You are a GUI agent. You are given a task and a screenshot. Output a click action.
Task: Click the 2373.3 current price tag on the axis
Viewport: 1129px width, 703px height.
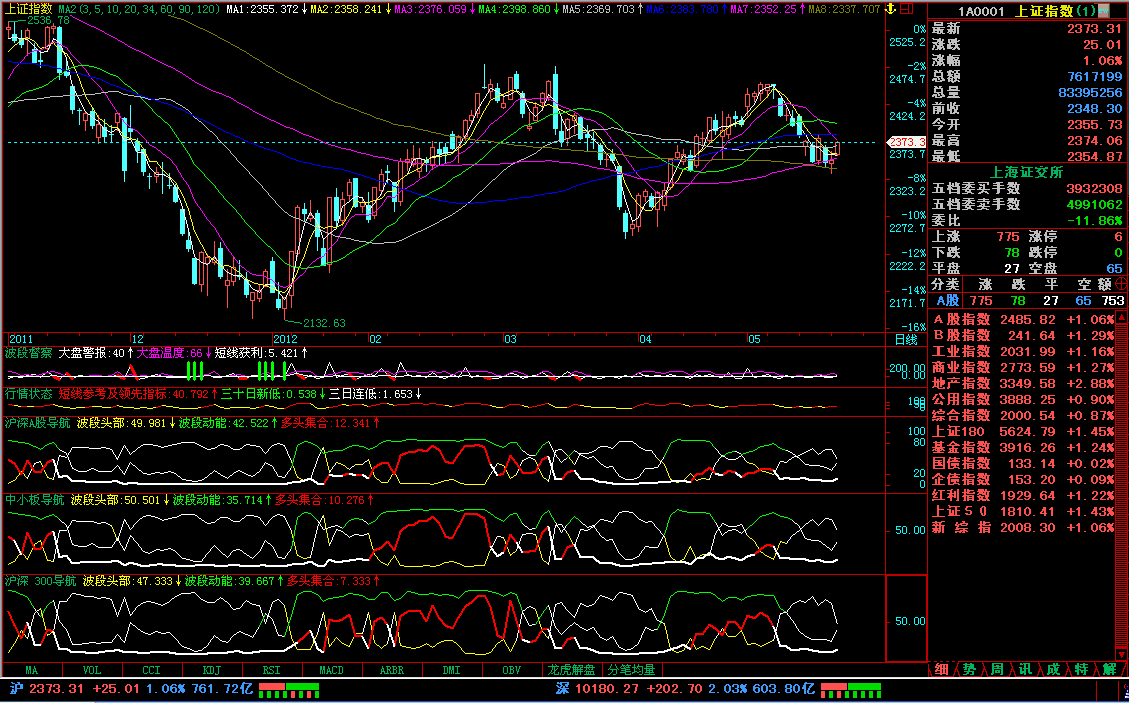coord(907,142)
